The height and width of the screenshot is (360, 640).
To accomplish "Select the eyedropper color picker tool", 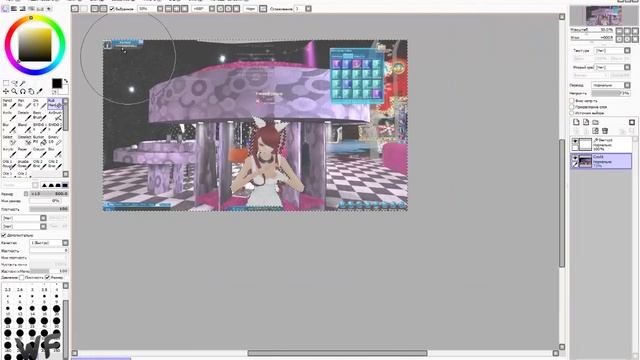I will point(39,91).
